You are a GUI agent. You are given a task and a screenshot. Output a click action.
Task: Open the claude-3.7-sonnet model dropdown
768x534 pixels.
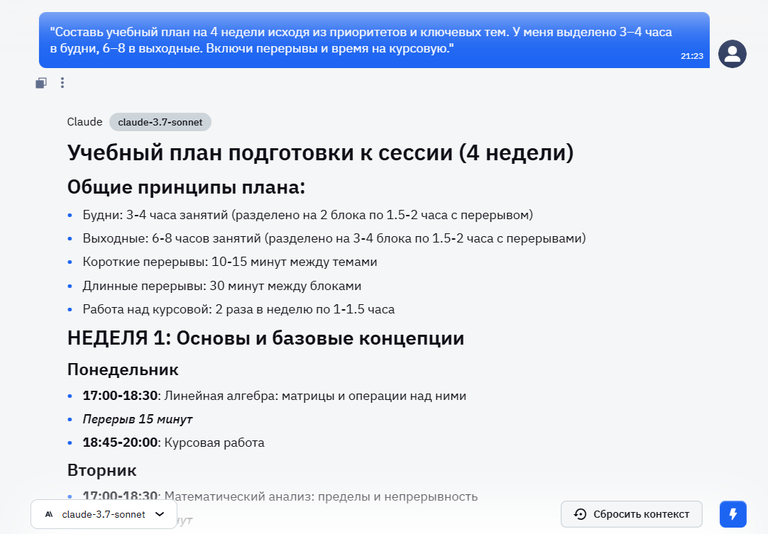click(104, 514)
